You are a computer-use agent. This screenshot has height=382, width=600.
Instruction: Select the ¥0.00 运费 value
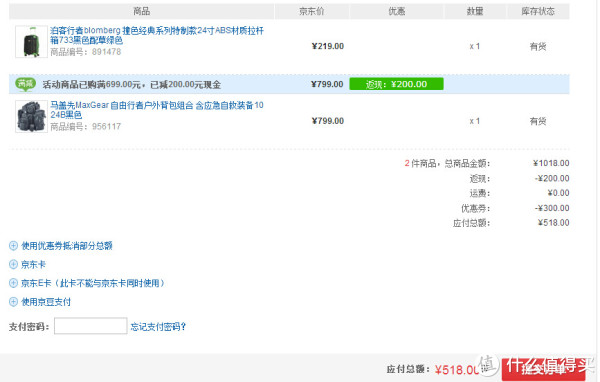(x=558, y=193)
